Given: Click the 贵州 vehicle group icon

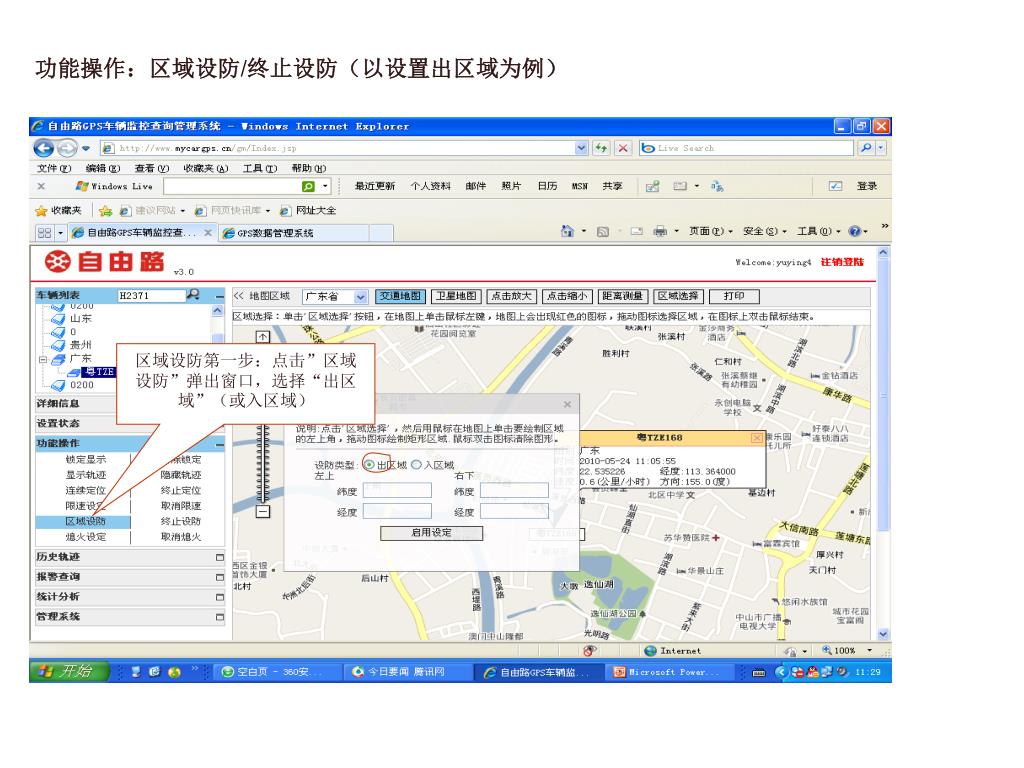Looking at the screenshot, I should 58,345.
